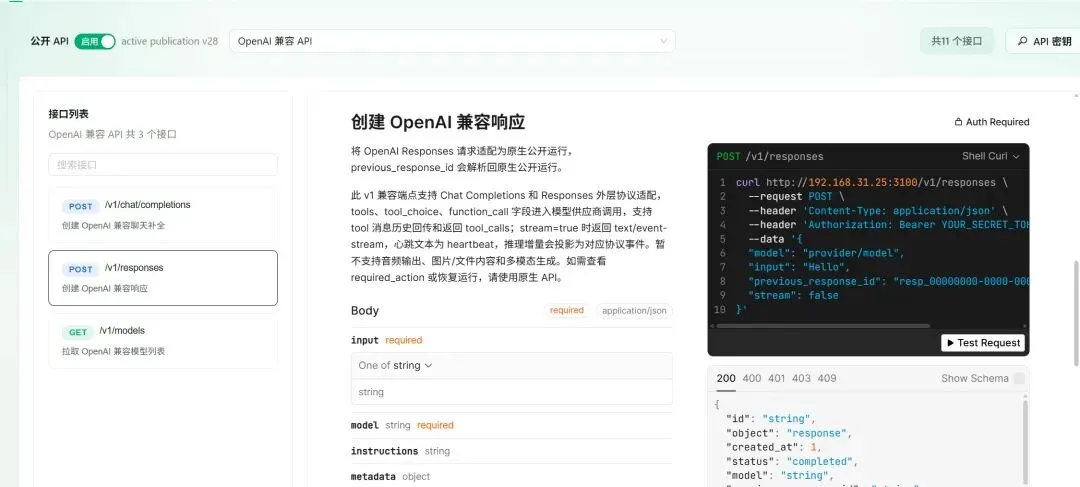This screenshot has height=487, width=1080.
Task: Toggle the 公开 API 启用 switch
Action: (95, 41)
